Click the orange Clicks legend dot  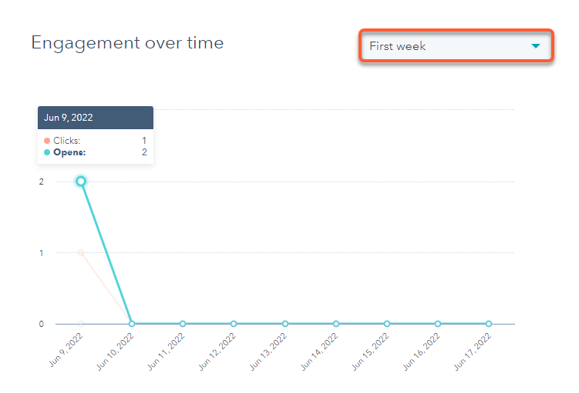coord(47,141)
